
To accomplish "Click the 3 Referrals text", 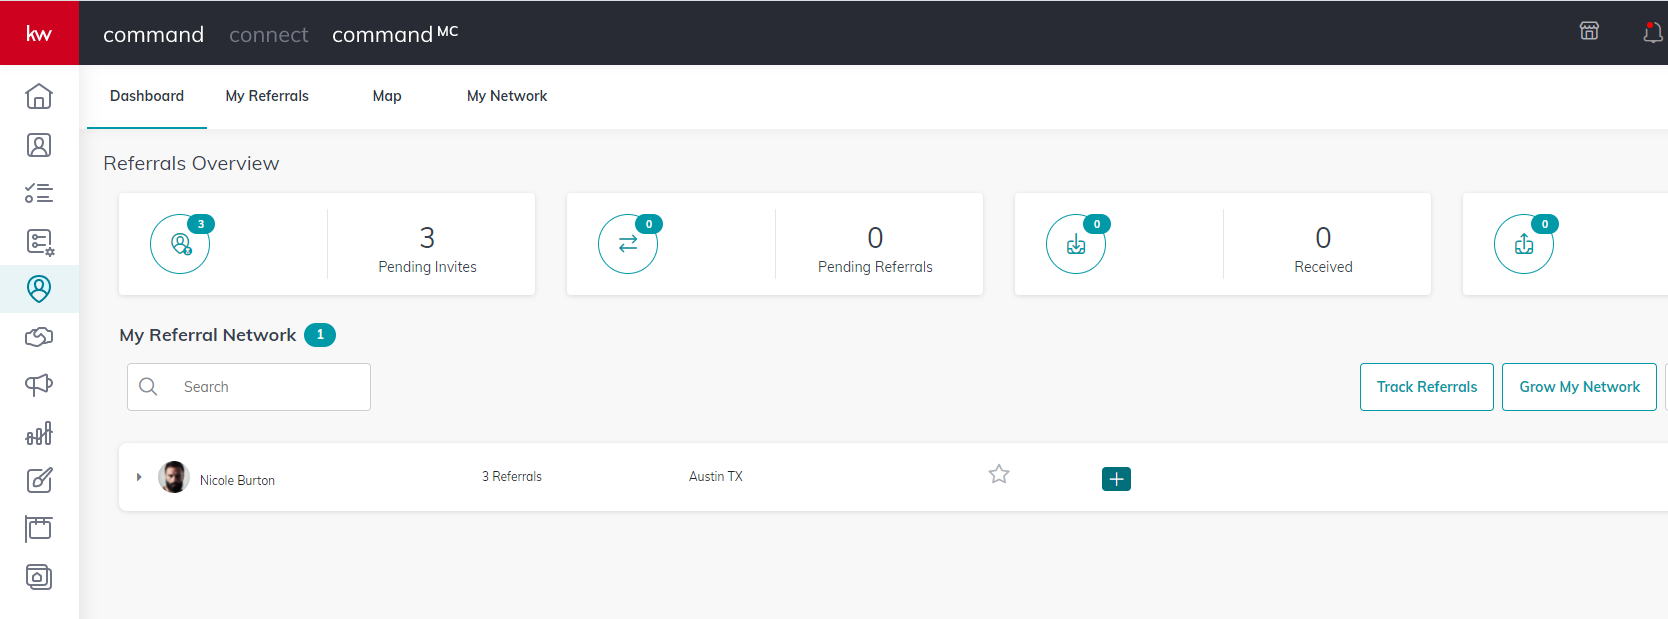I will click(512, 477).
